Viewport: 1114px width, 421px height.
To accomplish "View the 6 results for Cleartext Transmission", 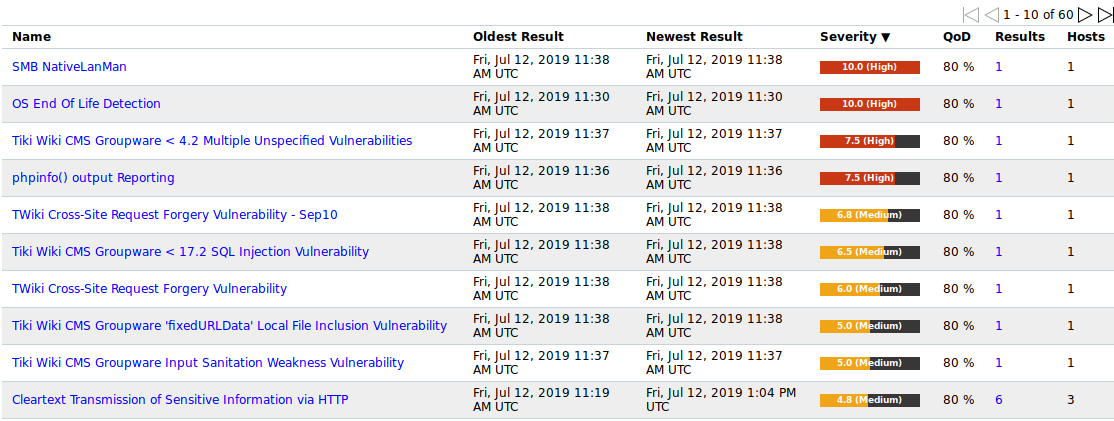I will pos(998,400).
